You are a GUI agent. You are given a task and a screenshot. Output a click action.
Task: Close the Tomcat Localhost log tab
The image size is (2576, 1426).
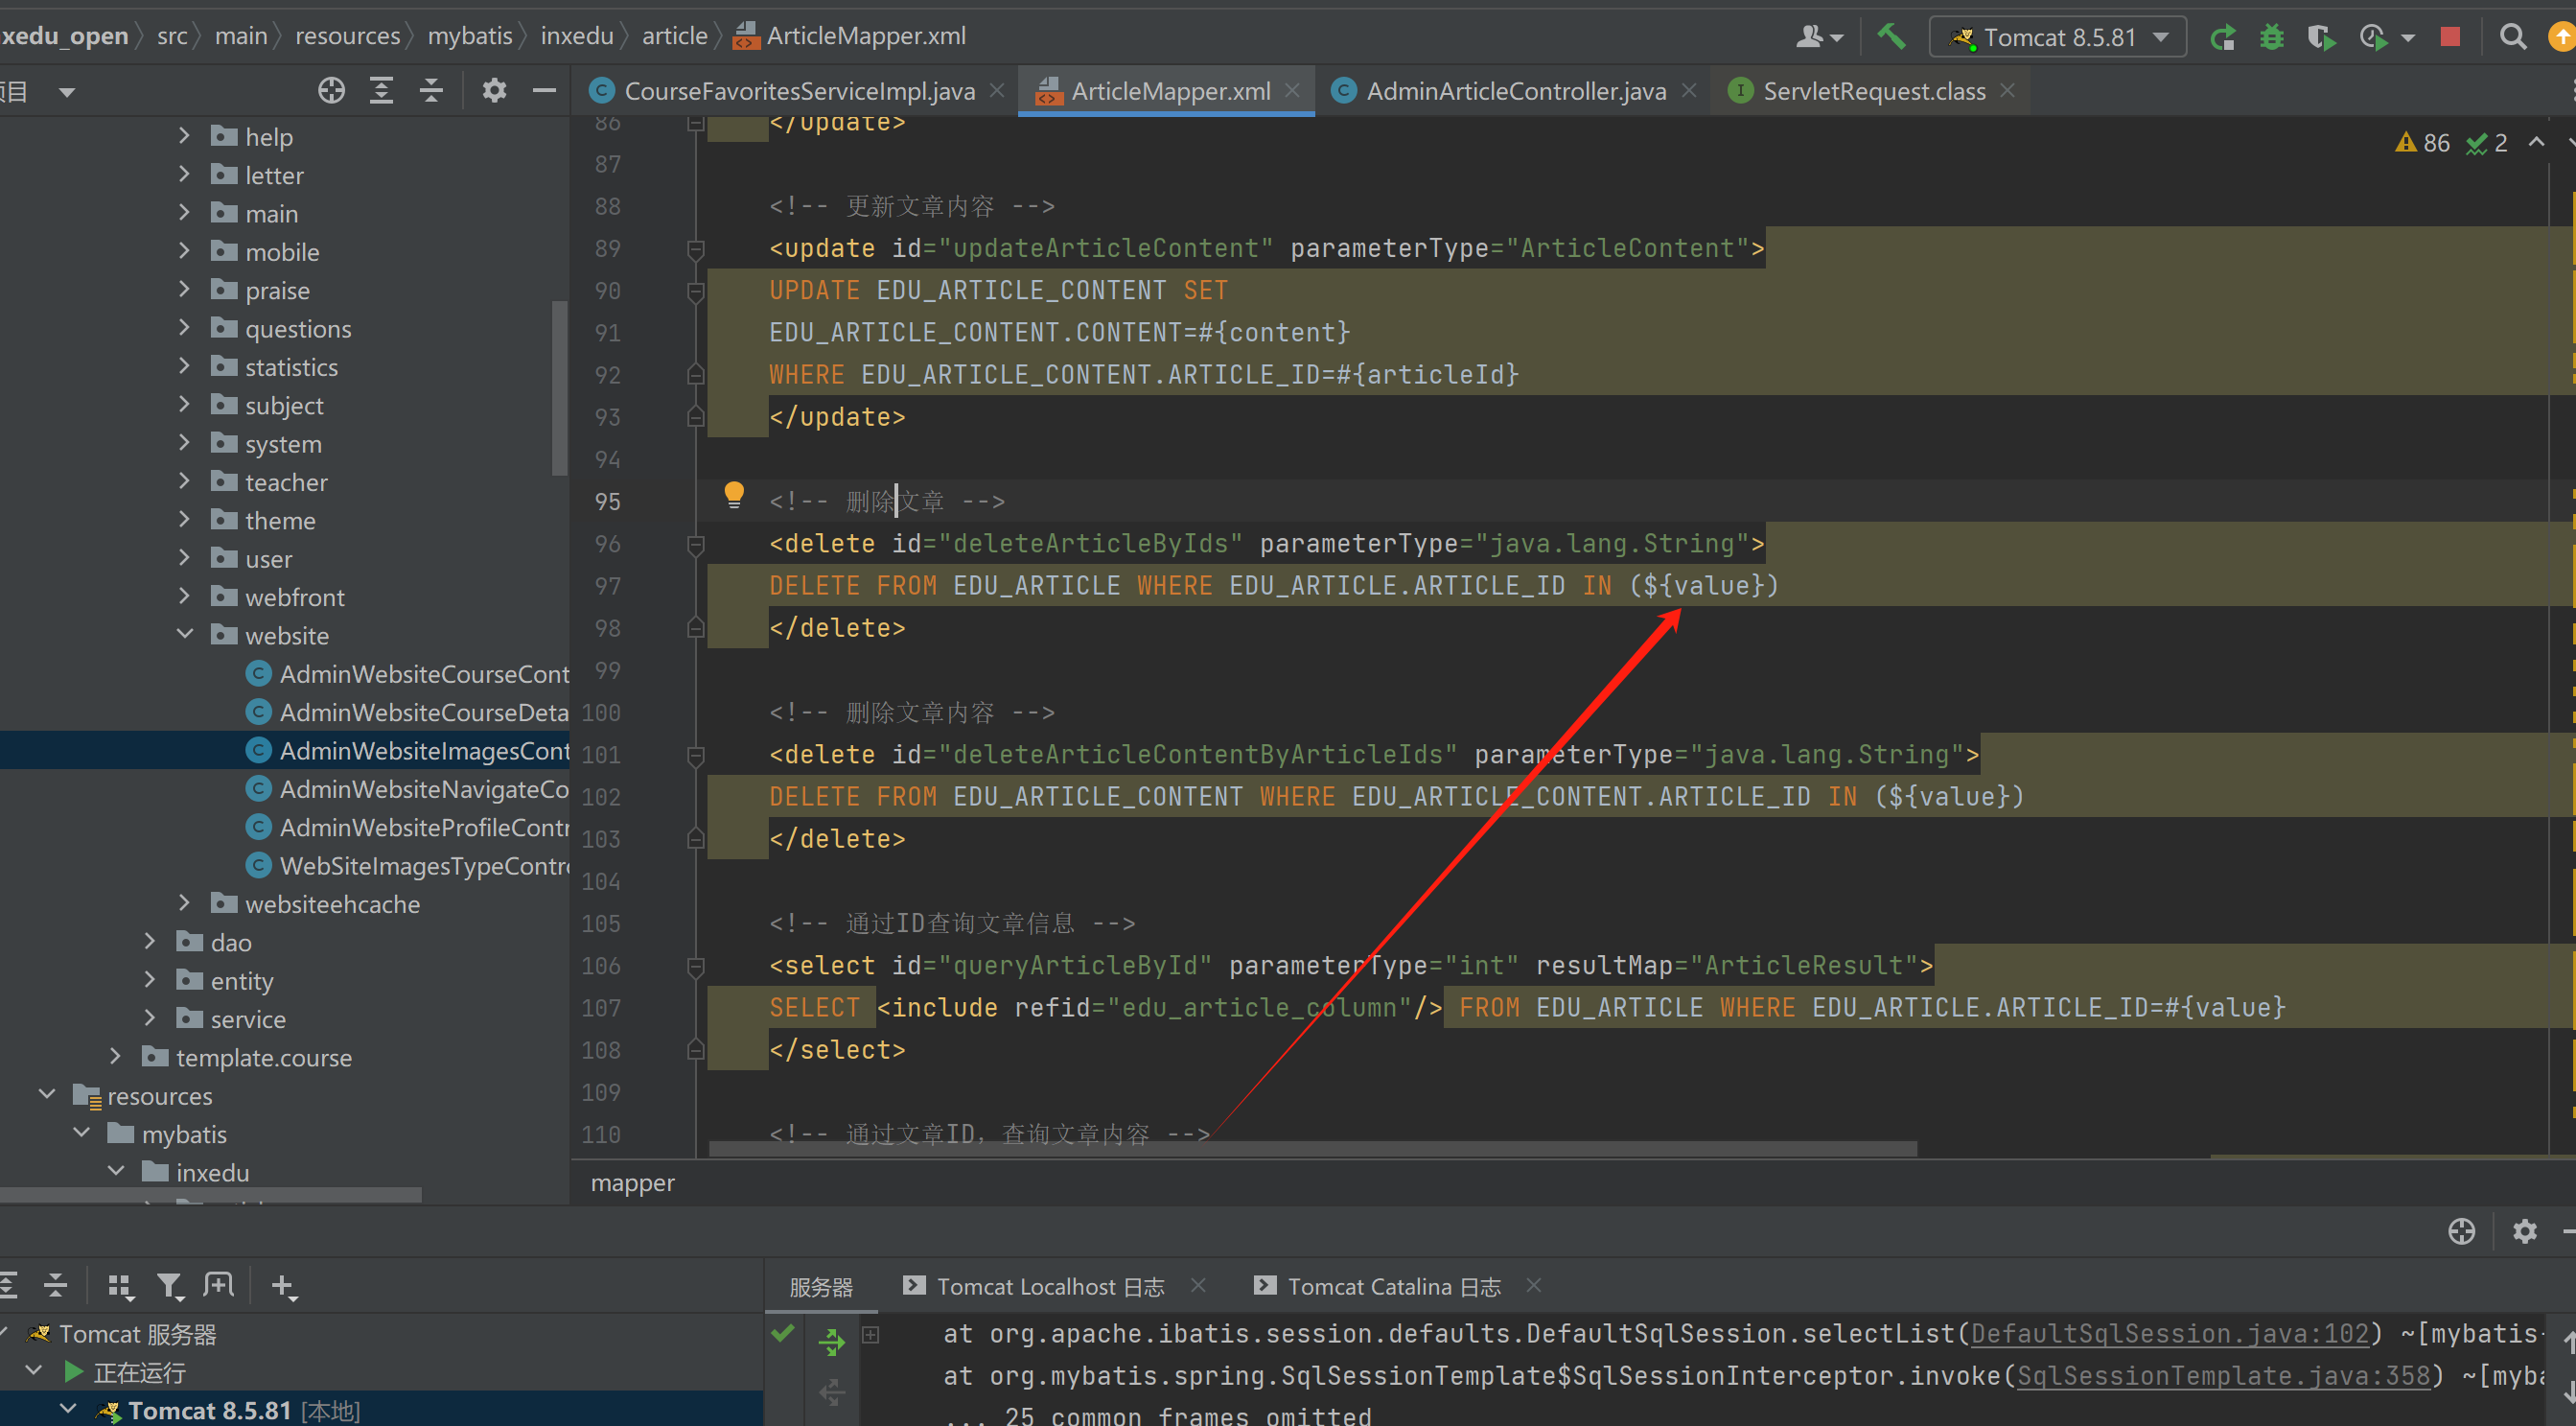pyautogui.click(x=1198, y=1285)
